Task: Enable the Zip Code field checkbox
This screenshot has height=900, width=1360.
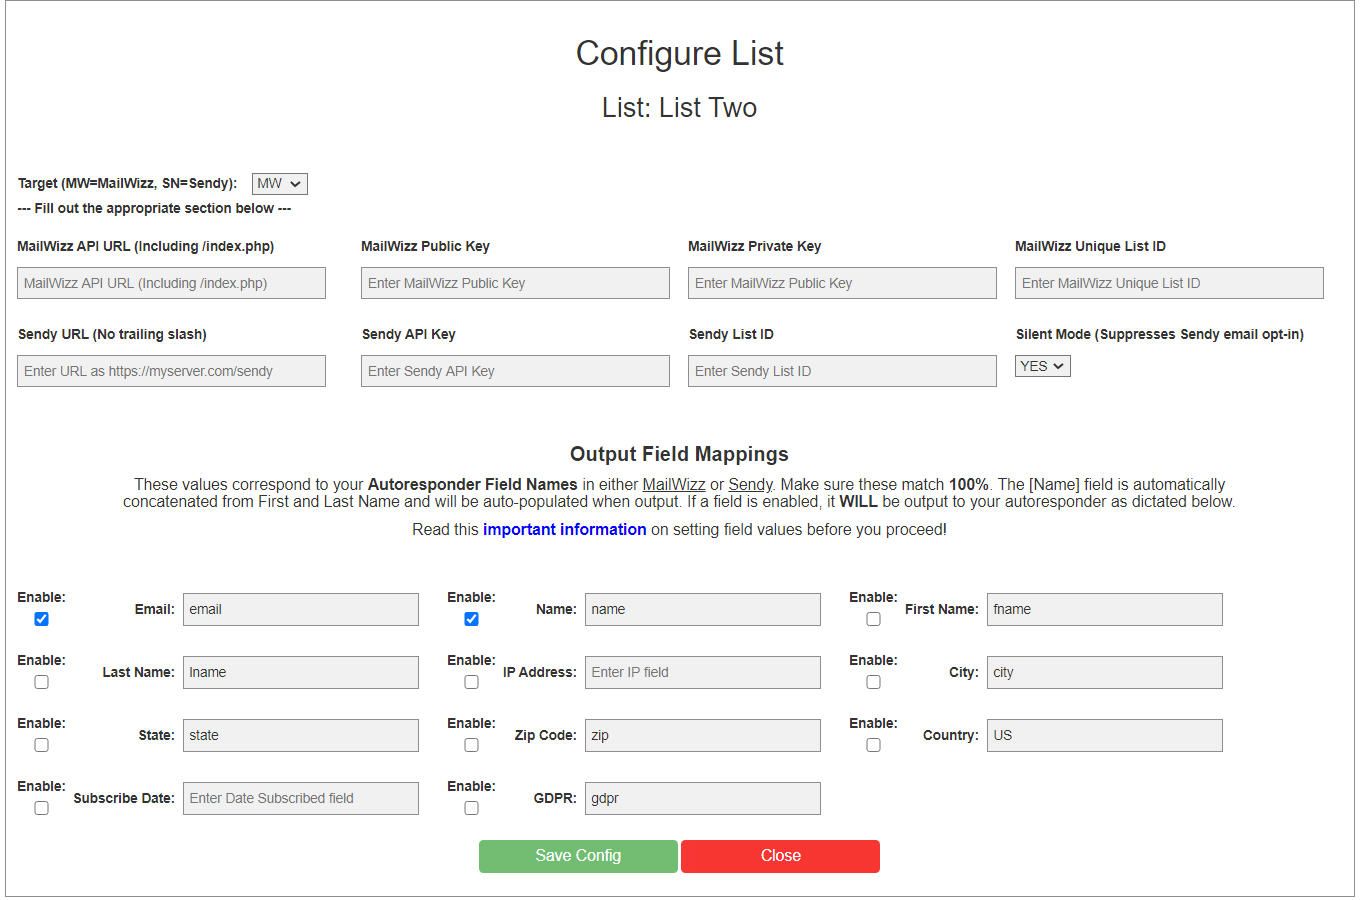Action: coord(471,745)
